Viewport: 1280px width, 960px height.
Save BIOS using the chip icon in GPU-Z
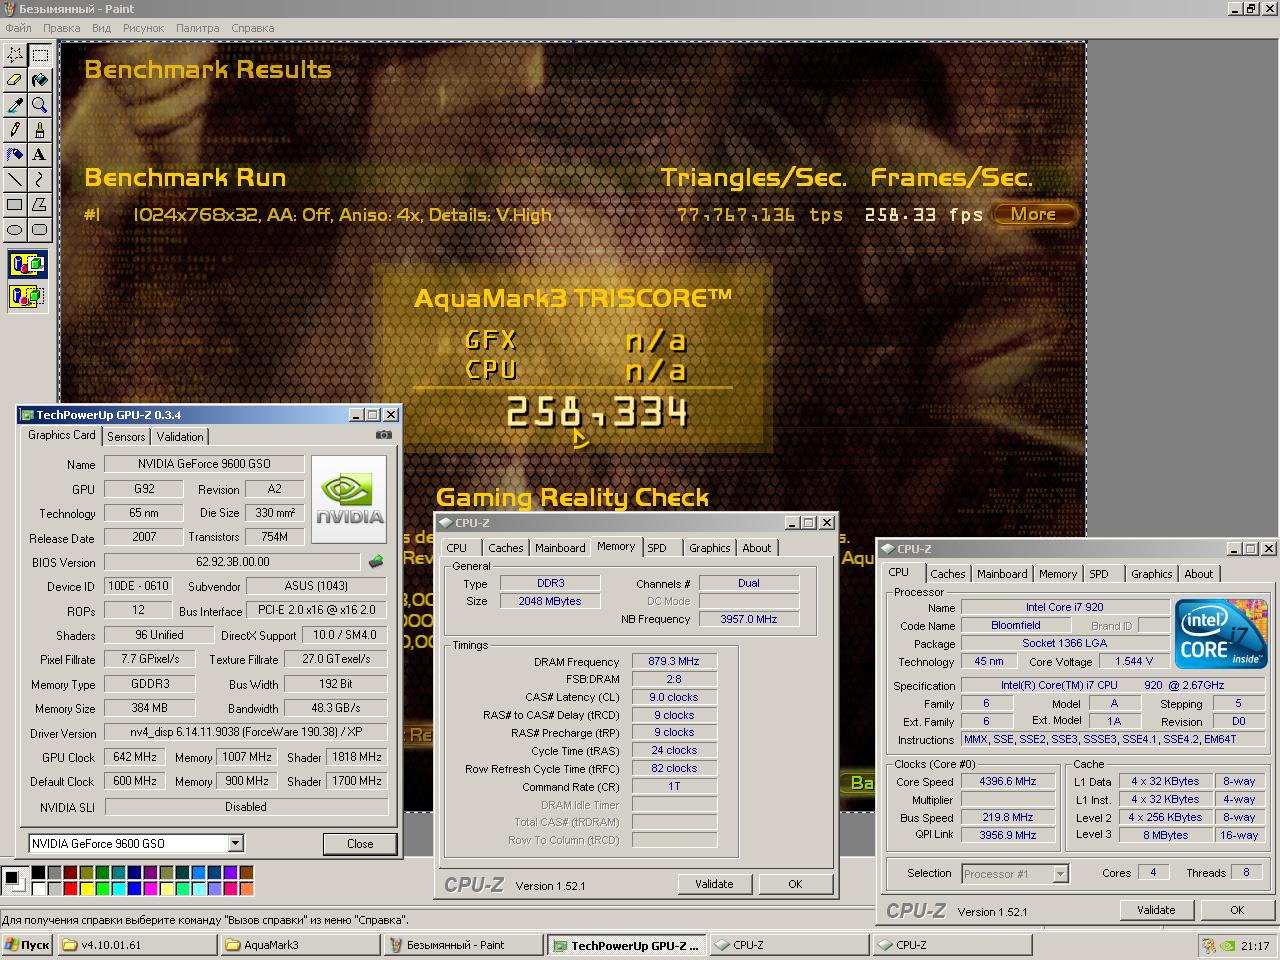click(x=376, y=562)
